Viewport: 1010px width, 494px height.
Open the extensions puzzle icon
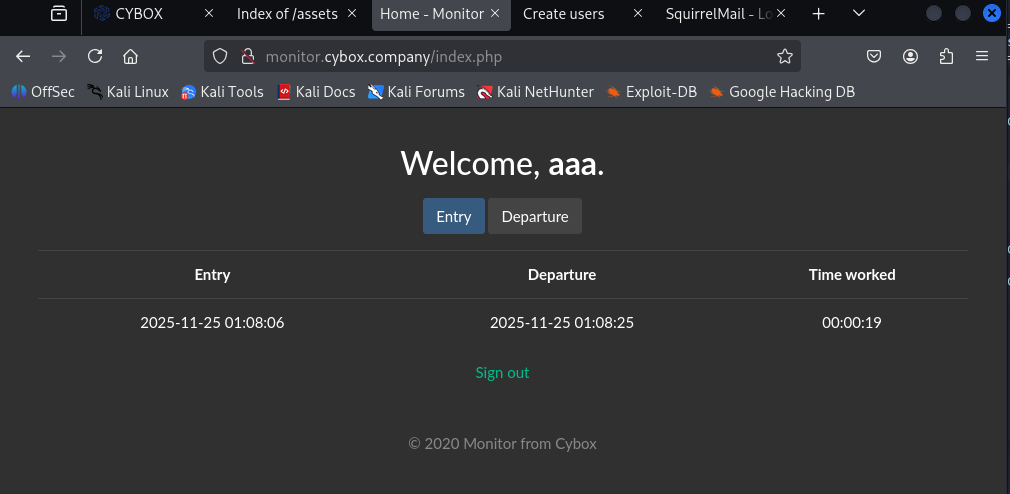pos(946,57)
